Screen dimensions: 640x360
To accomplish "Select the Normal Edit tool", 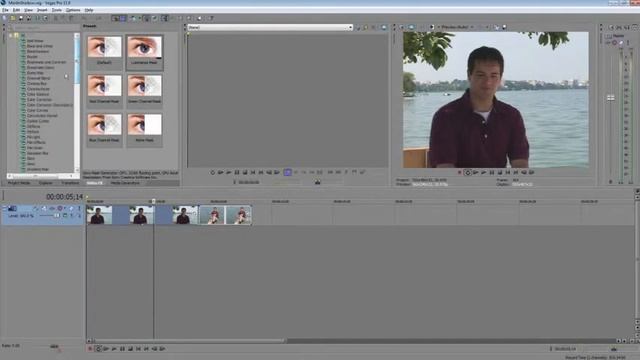I will coord(165,18).
